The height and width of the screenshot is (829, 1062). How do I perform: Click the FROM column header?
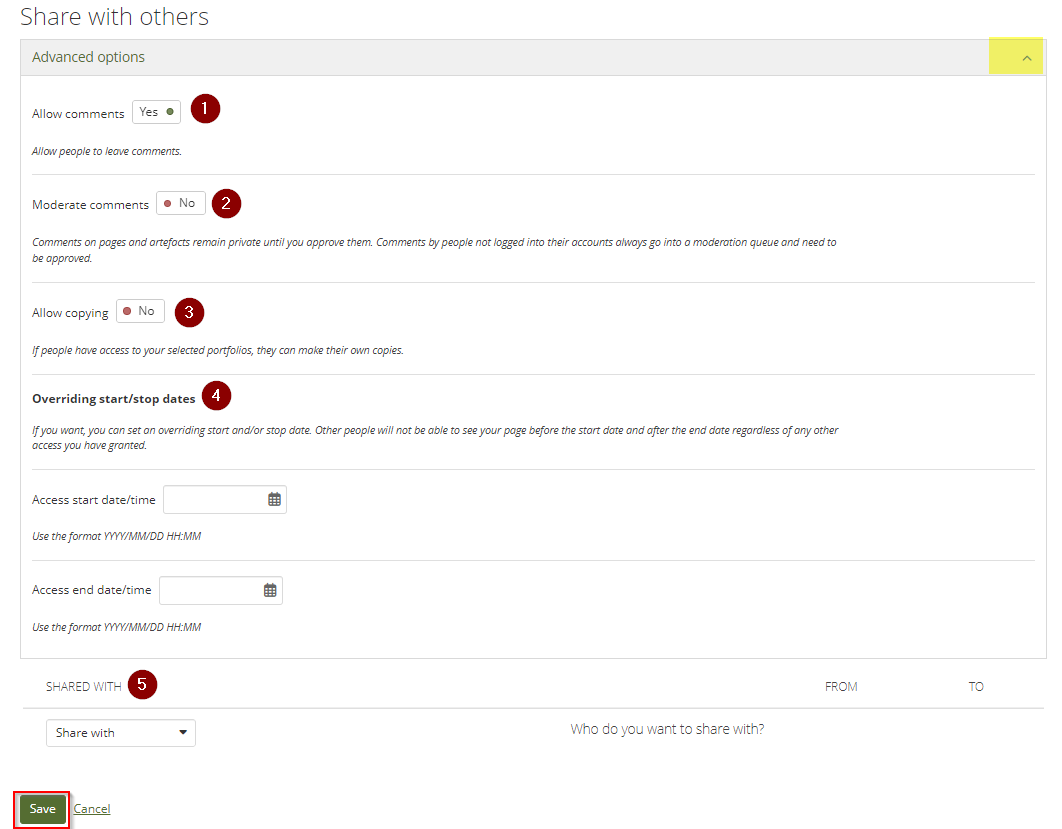coord(841,687)
